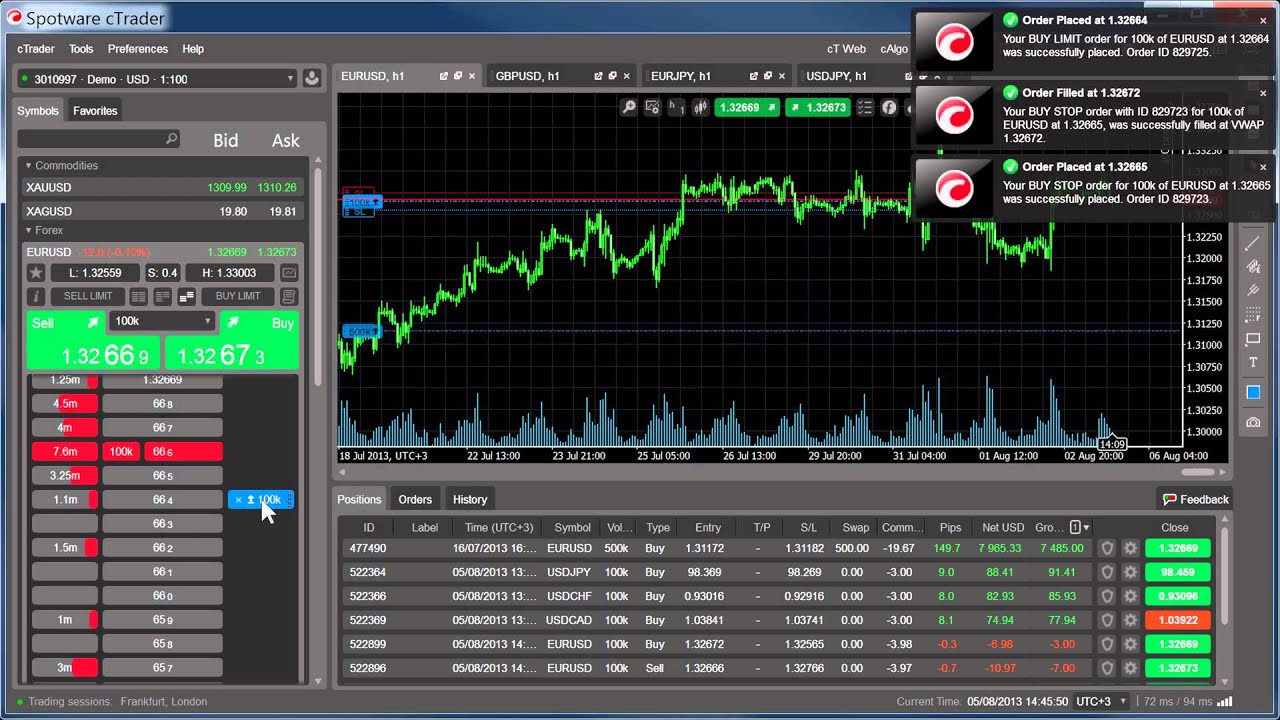Open the Help menu
This screenshot has width=1280, height=720.
click(x=193, y=49)
